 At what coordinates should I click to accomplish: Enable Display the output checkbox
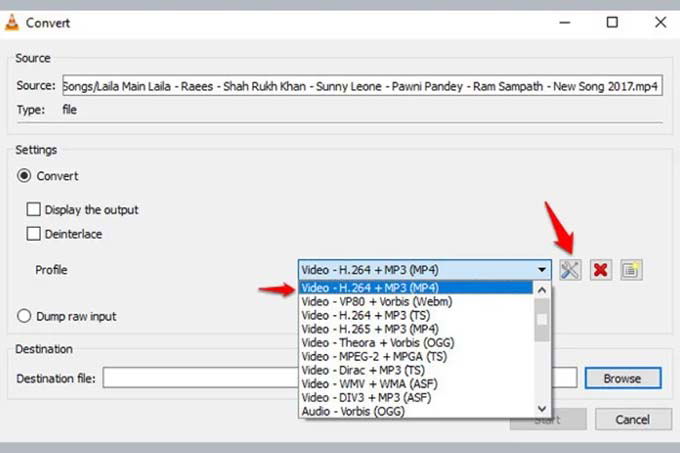[x=33, y=209]
